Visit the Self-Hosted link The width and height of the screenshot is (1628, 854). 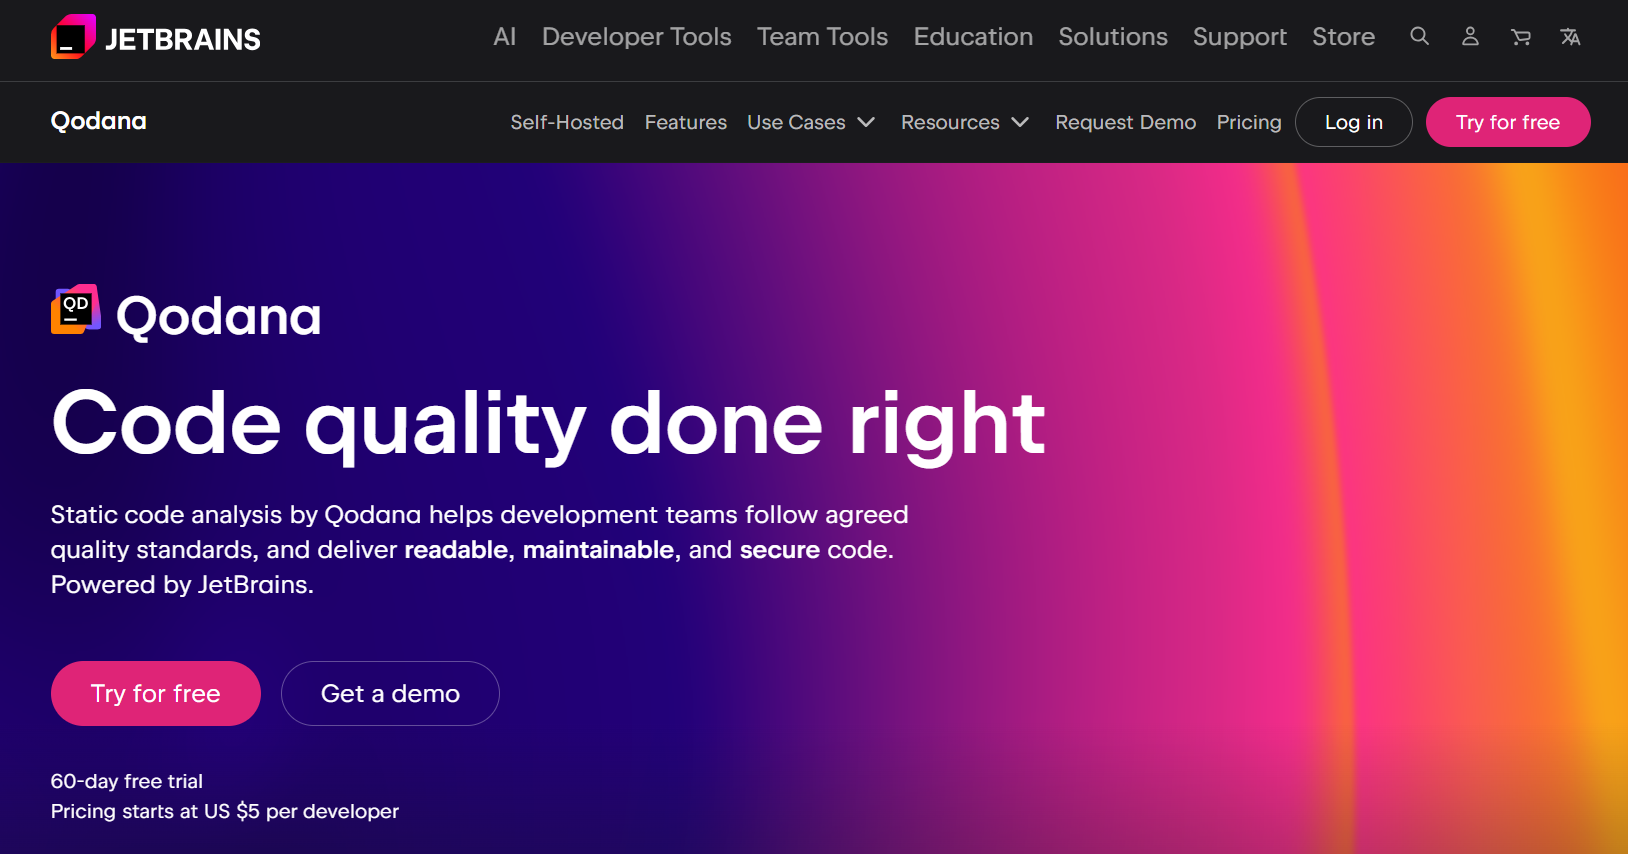point(566,122)
